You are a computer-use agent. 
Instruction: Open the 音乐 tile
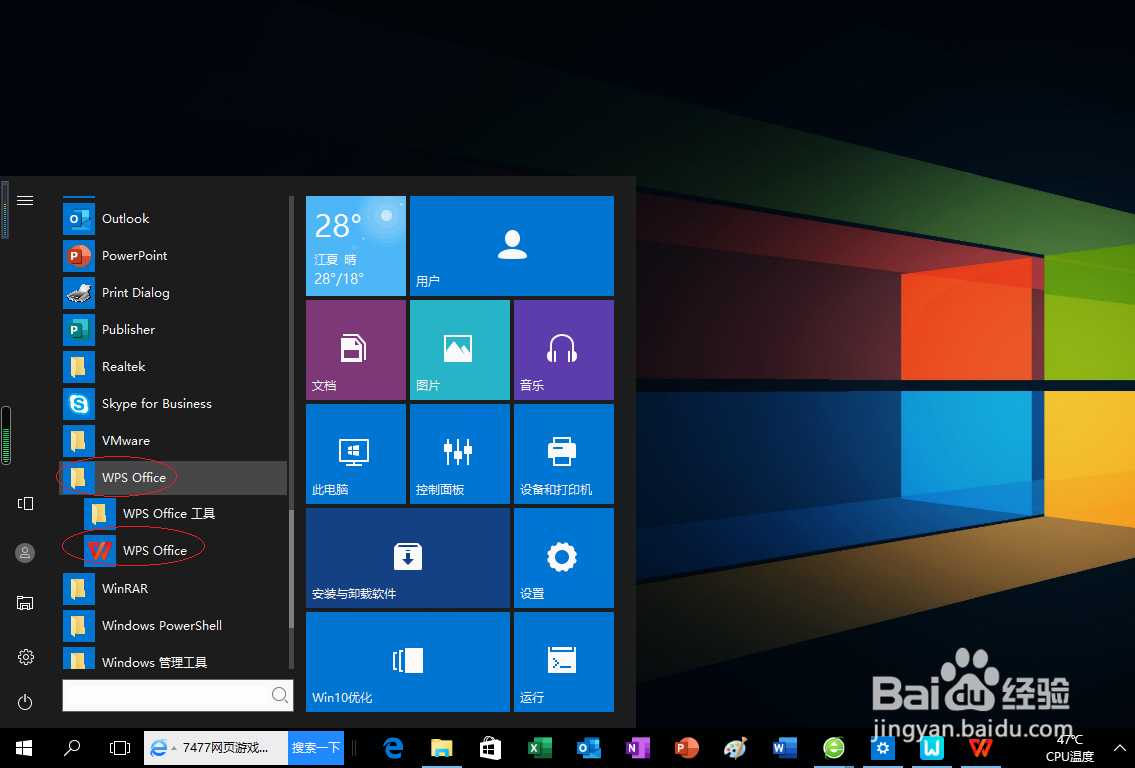point(564,350)
